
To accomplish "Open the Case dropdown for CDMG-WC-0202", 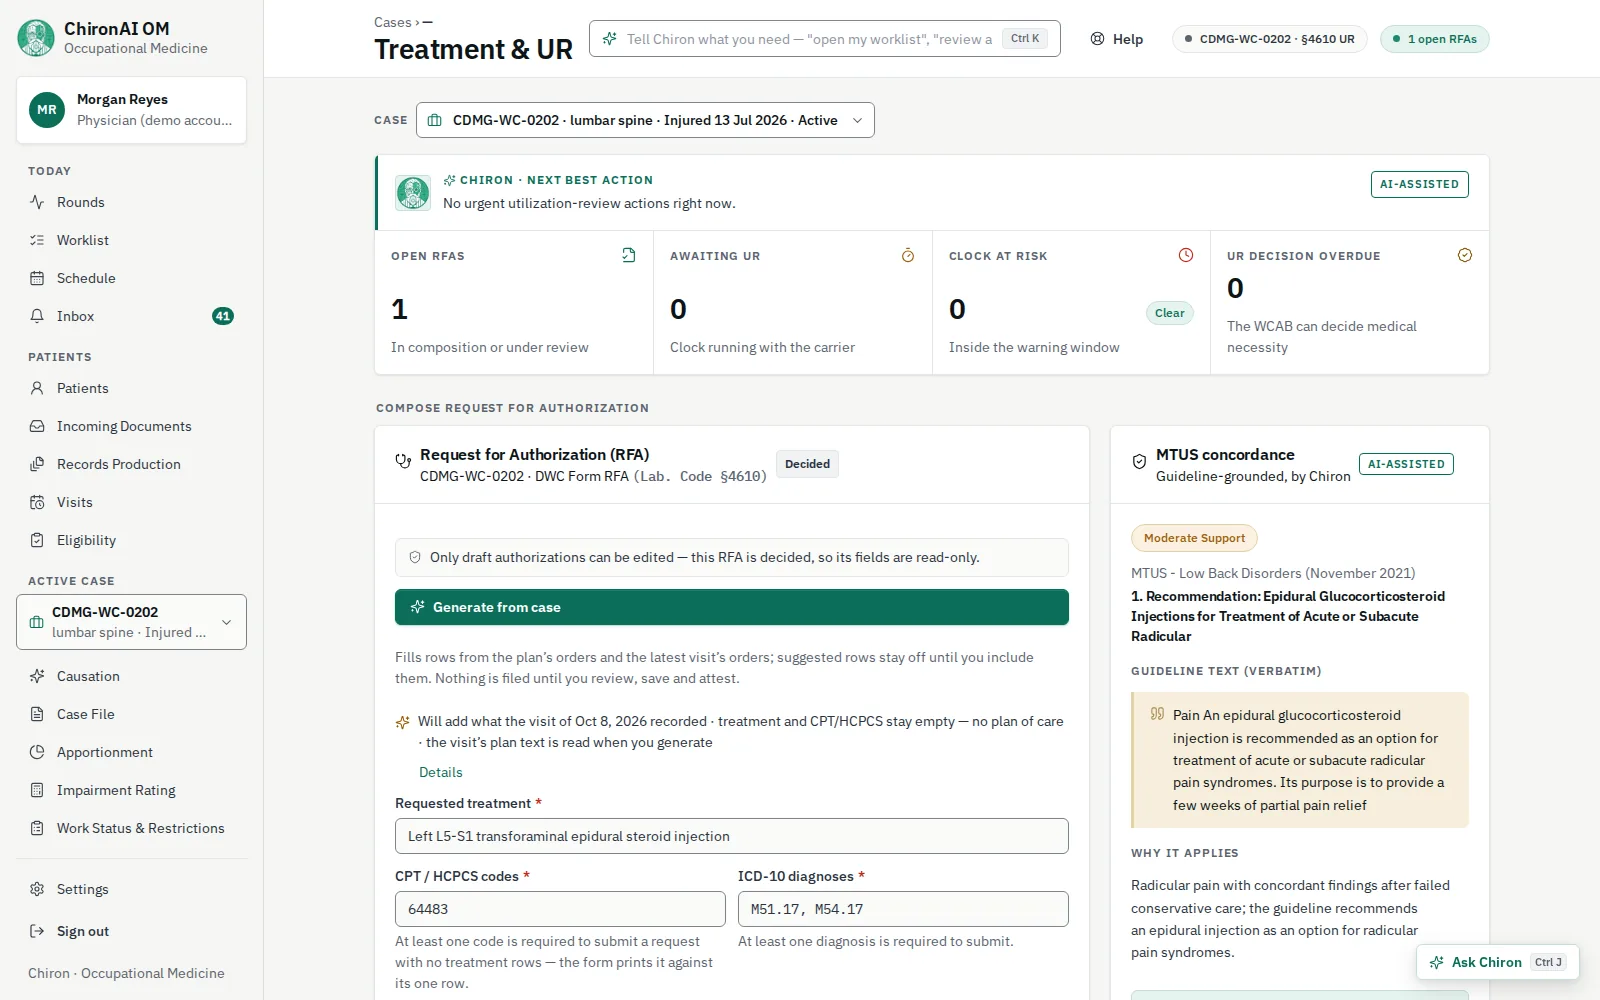I will click(645, 120).
